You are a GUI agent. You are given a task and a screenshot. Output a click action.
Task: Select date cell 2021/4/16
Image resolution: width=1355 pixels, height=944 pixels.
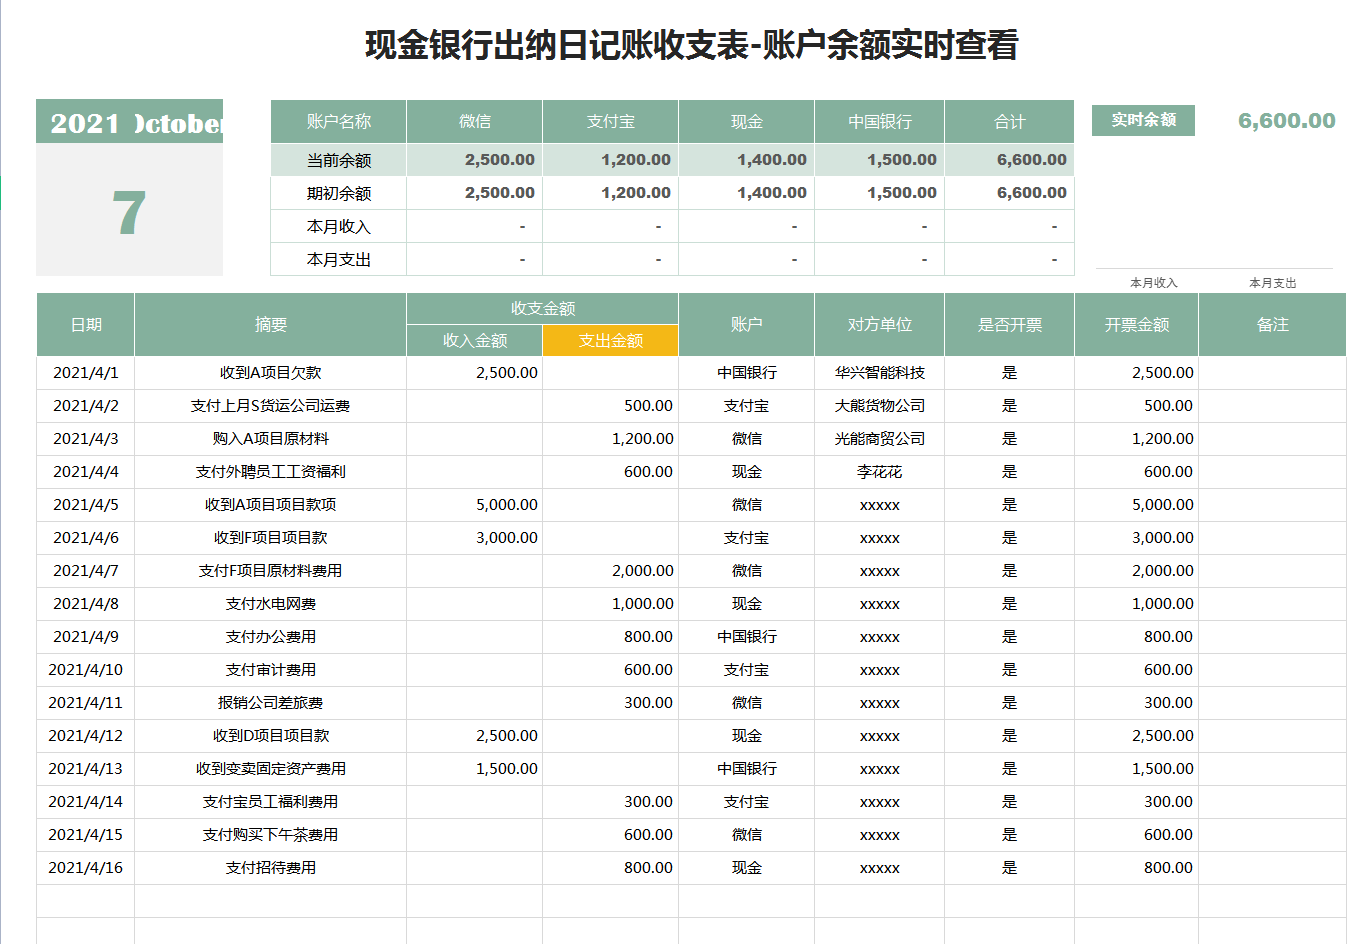pyautogui.click(x=85, y=868)
